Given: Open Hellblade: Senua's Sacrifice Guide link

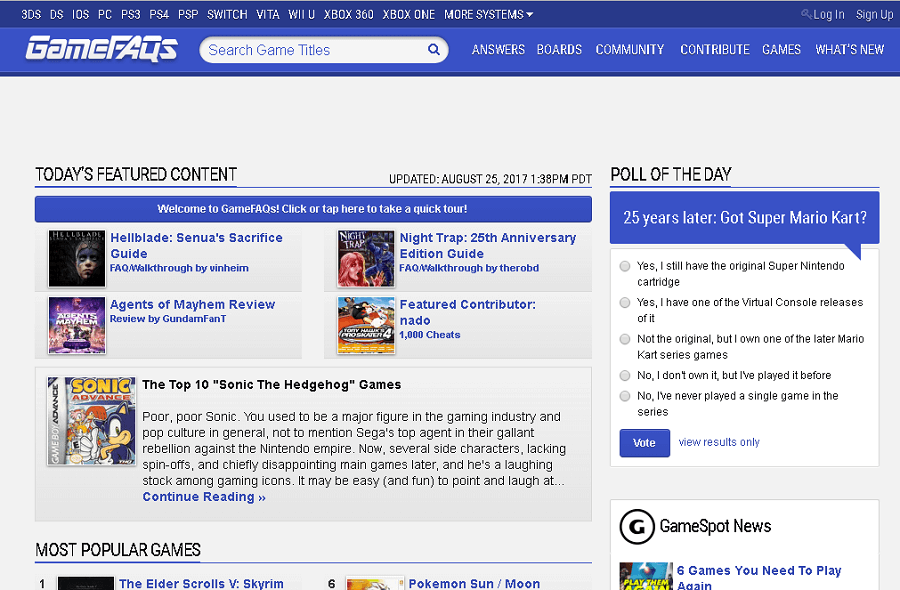Looking at the screenshot, I should tap(196, 246).
